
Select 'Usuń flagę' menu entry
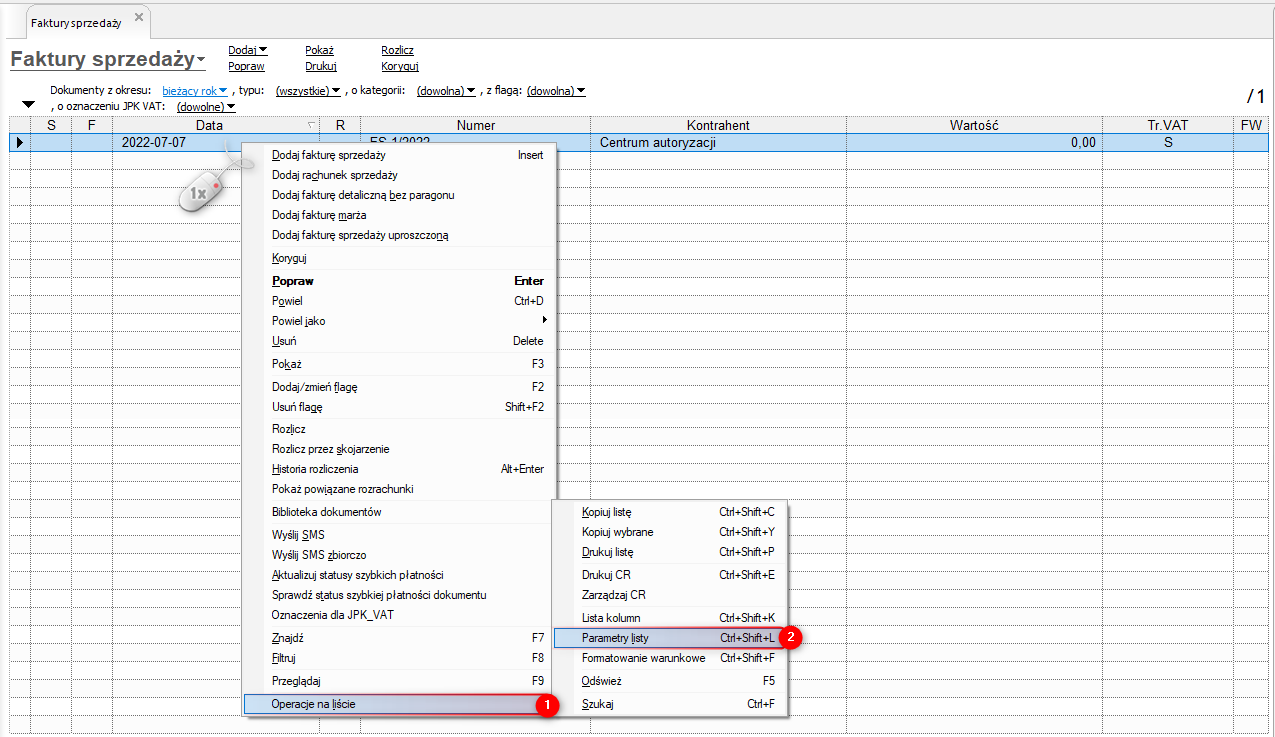point(399,407)
